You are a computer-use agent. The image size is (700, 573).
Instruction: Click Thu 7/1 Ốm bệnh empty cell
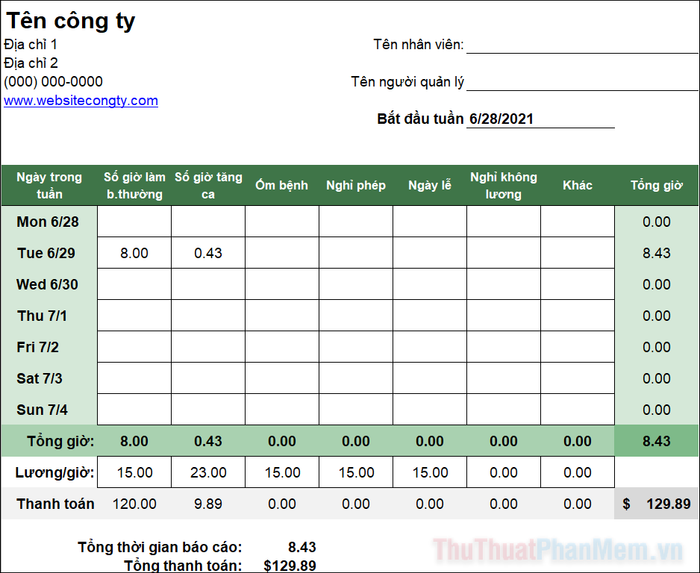point(282,316)
